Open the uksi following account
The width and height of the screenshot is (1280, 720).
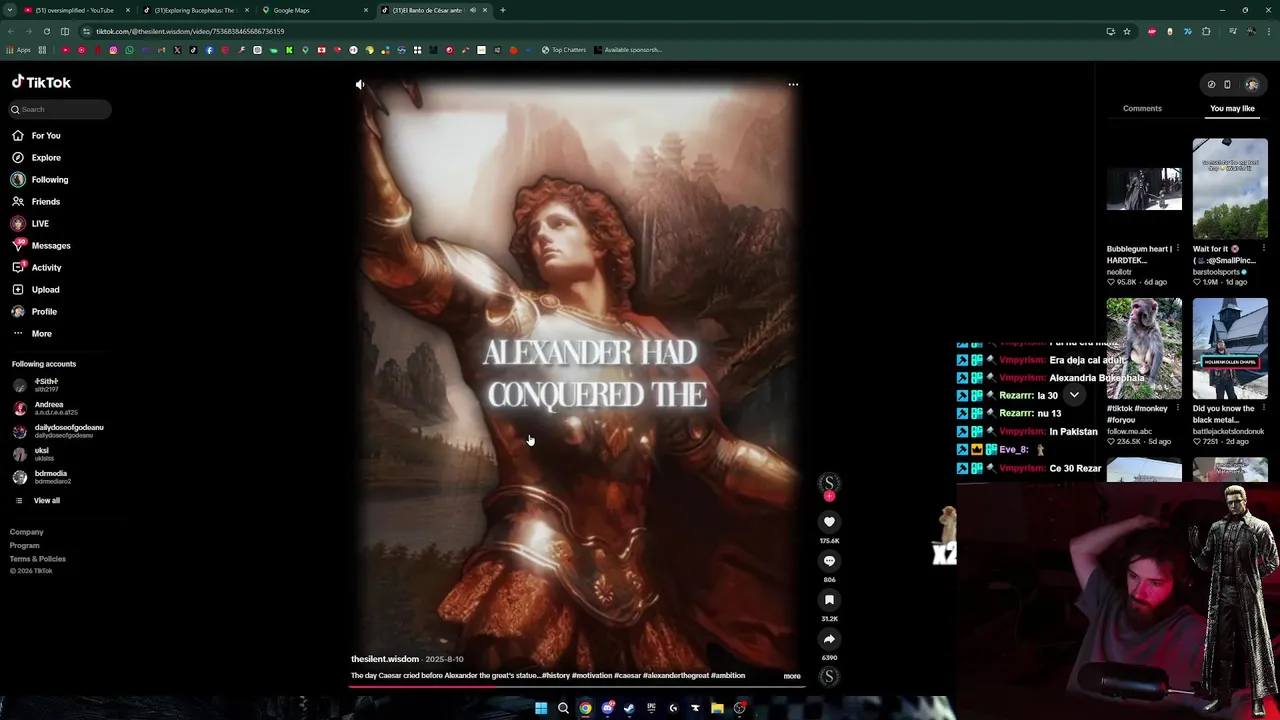coord(33,454)
